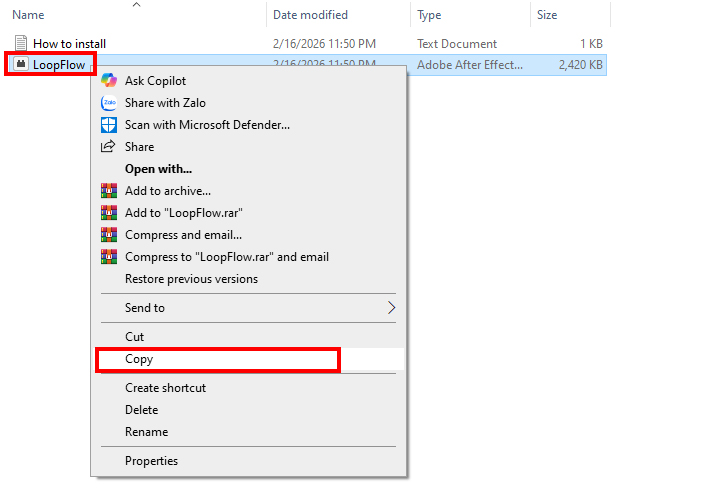
Task: Collapse sort arrow above Name column
Action: click(136, 5)
